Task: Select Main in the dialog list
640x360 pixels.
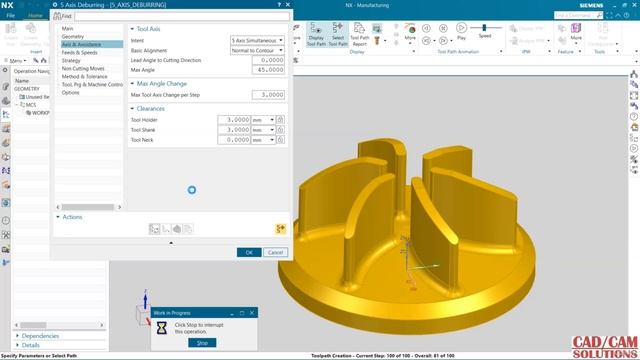Action: click(67, 28)
